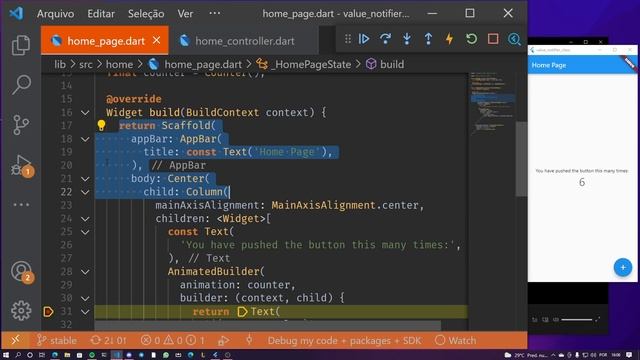This screenshot has height=360, width=640.
Task: Click the 'src' breadcrumb
Action: 86,64
